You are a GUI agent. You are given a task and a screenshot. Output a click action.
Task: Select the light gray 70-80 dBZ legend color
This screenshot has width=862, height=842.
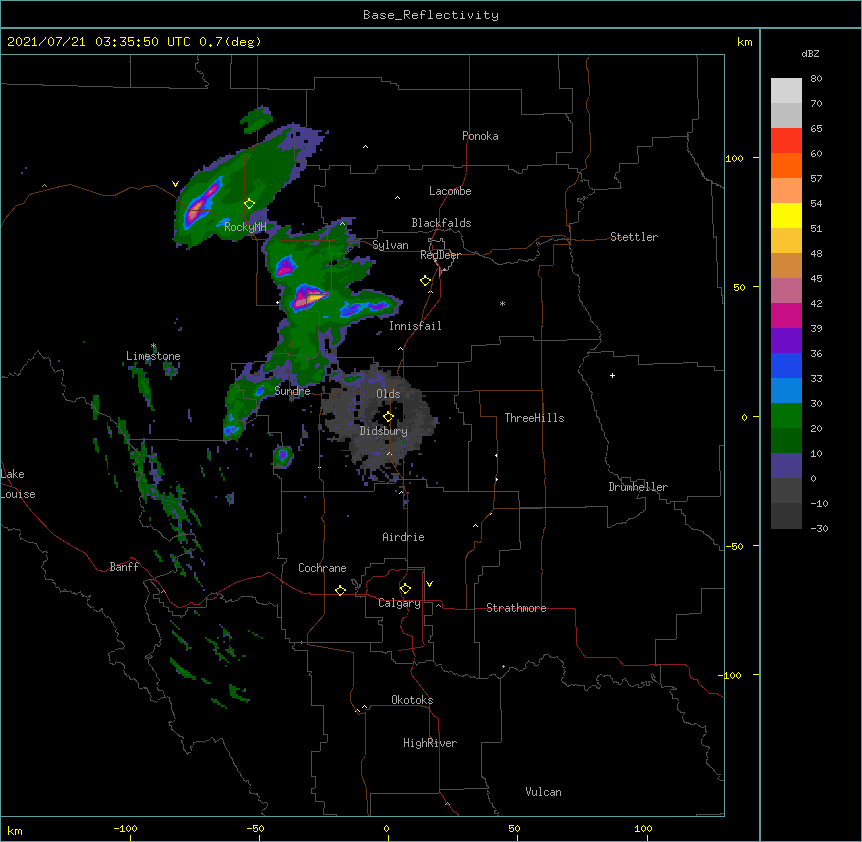(x=786, y=90)
